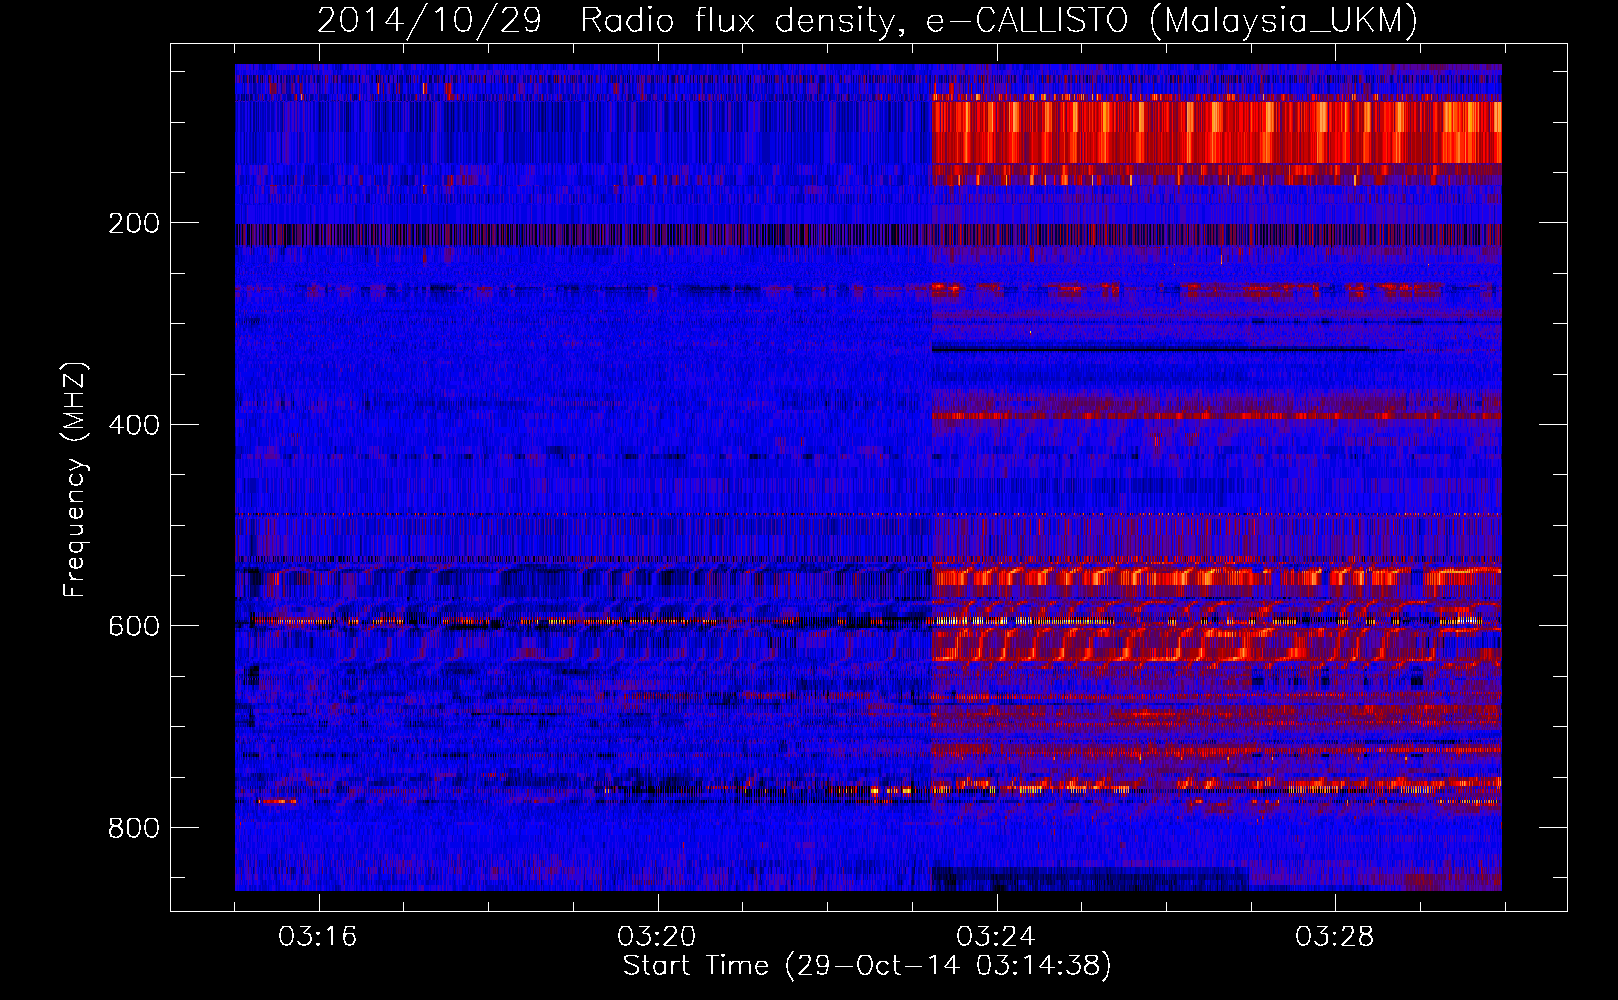
Task: Select the 800 frequency tick label
Action: 133,828
